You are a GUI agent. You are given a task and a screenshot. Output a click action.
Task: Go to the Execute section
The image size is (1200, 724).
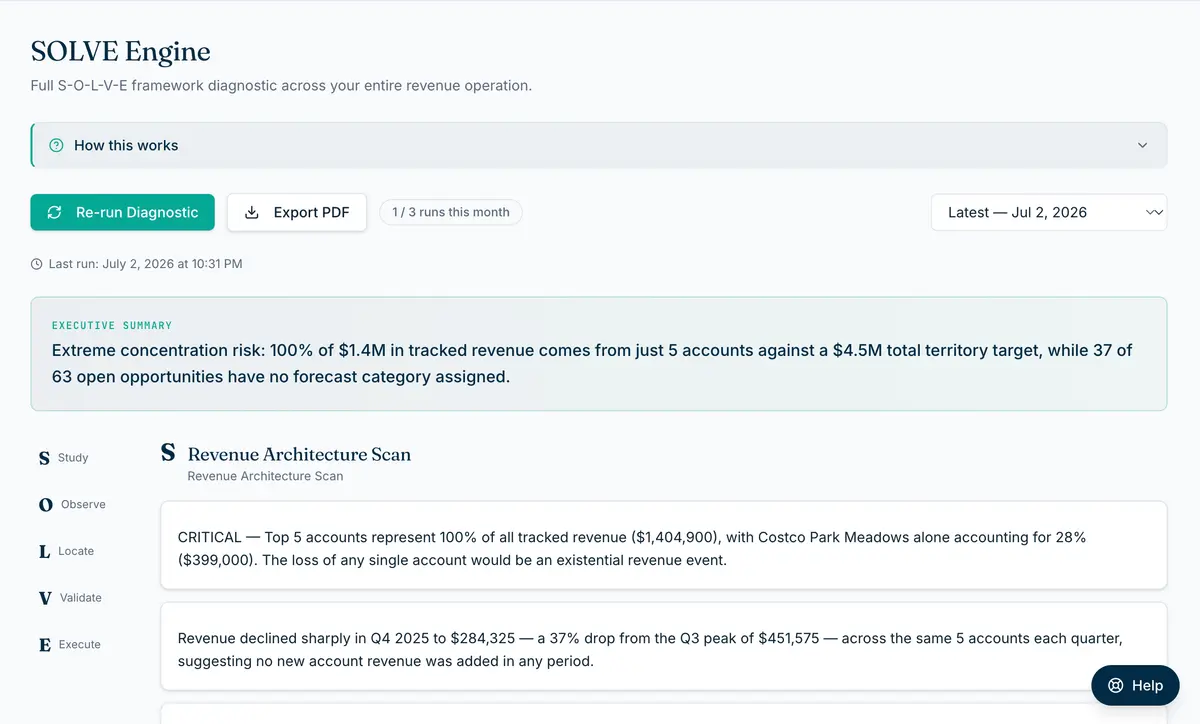point(70,645)
